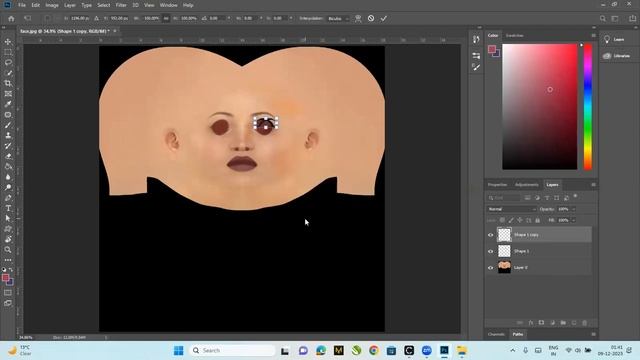
Task: Switch to the Properties tab
Action: coord(497,185)
